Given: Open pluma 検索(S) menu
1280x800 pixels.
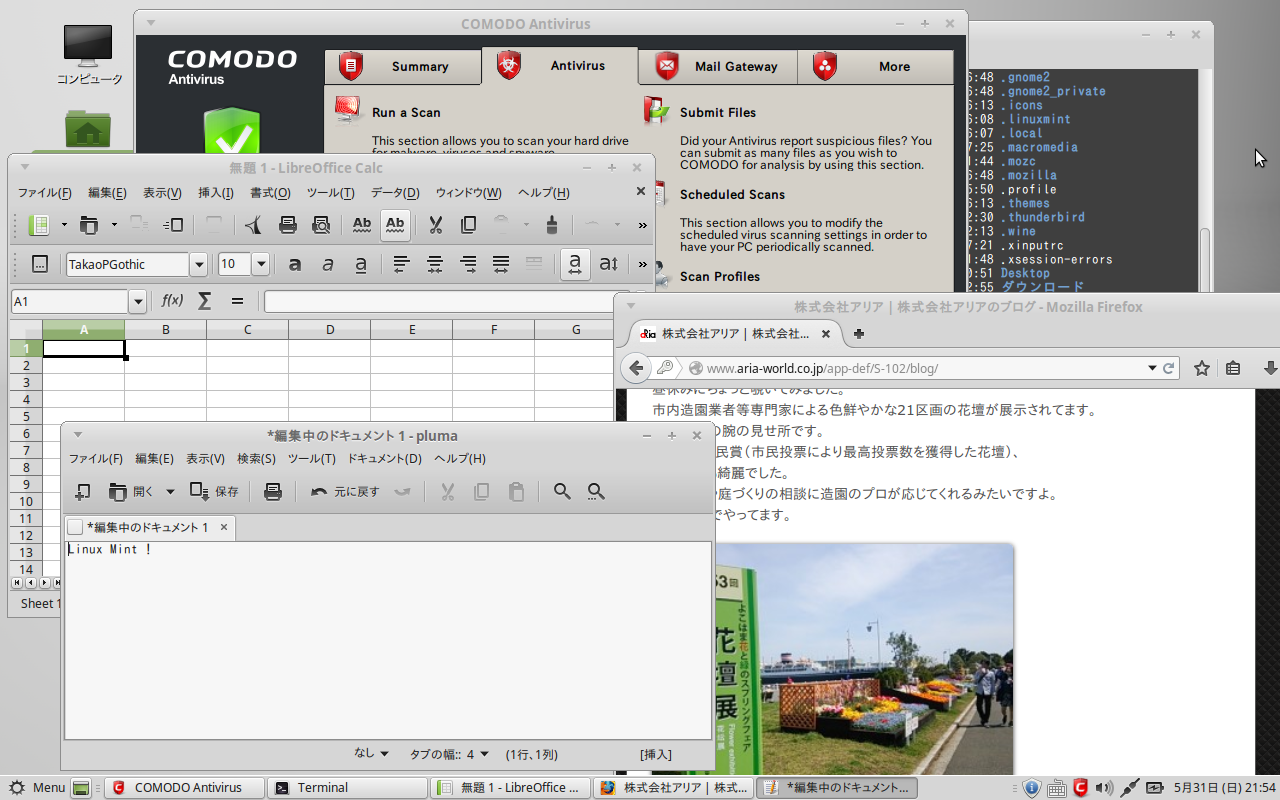Looking at the screenshot, I should pos(256,459).
